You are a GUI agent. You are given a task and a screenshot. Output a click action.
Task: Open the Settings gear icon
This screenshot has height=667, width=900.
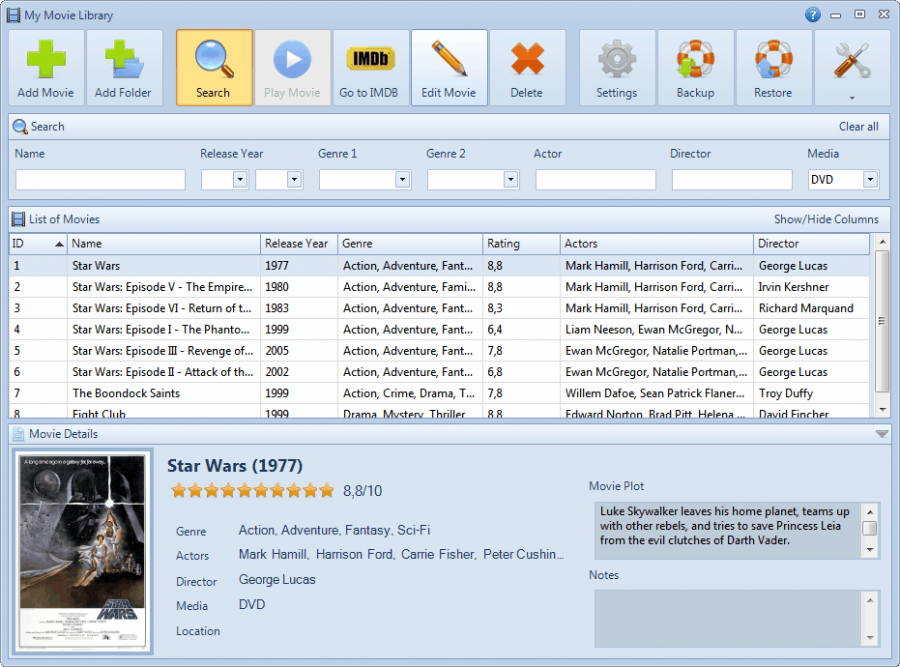pos(617,57)
